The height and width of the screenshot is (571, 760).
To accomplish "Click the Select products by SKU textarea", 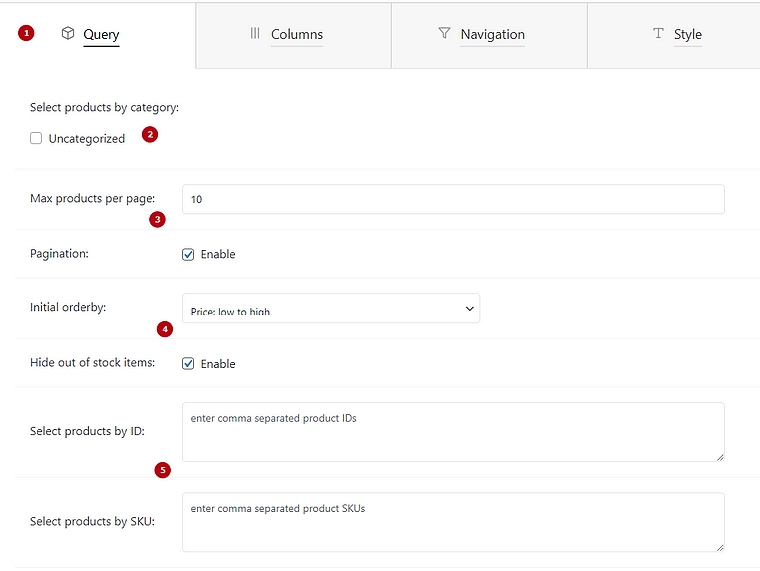I will [x=452, y=522].
